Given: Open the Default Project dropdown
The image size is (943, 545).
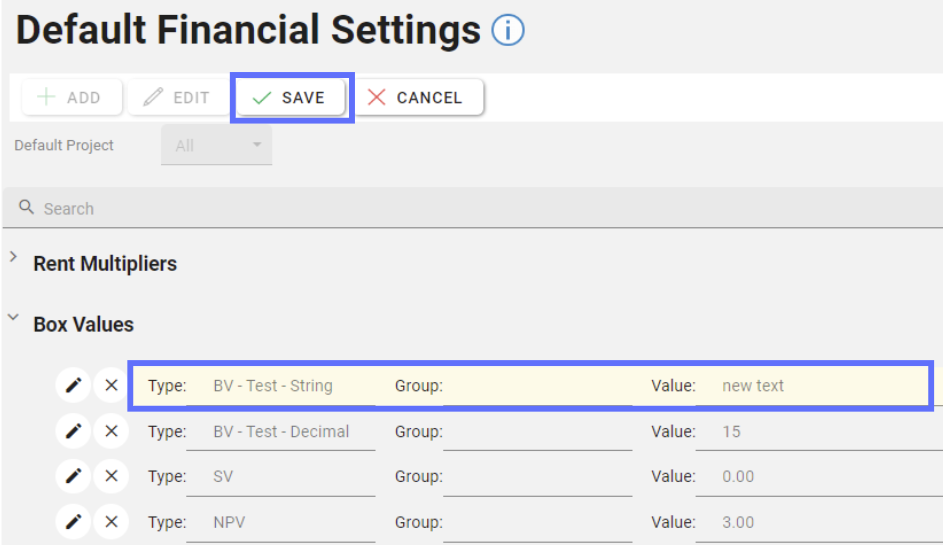Looking at the screenshot, I should tap(216, 146).
